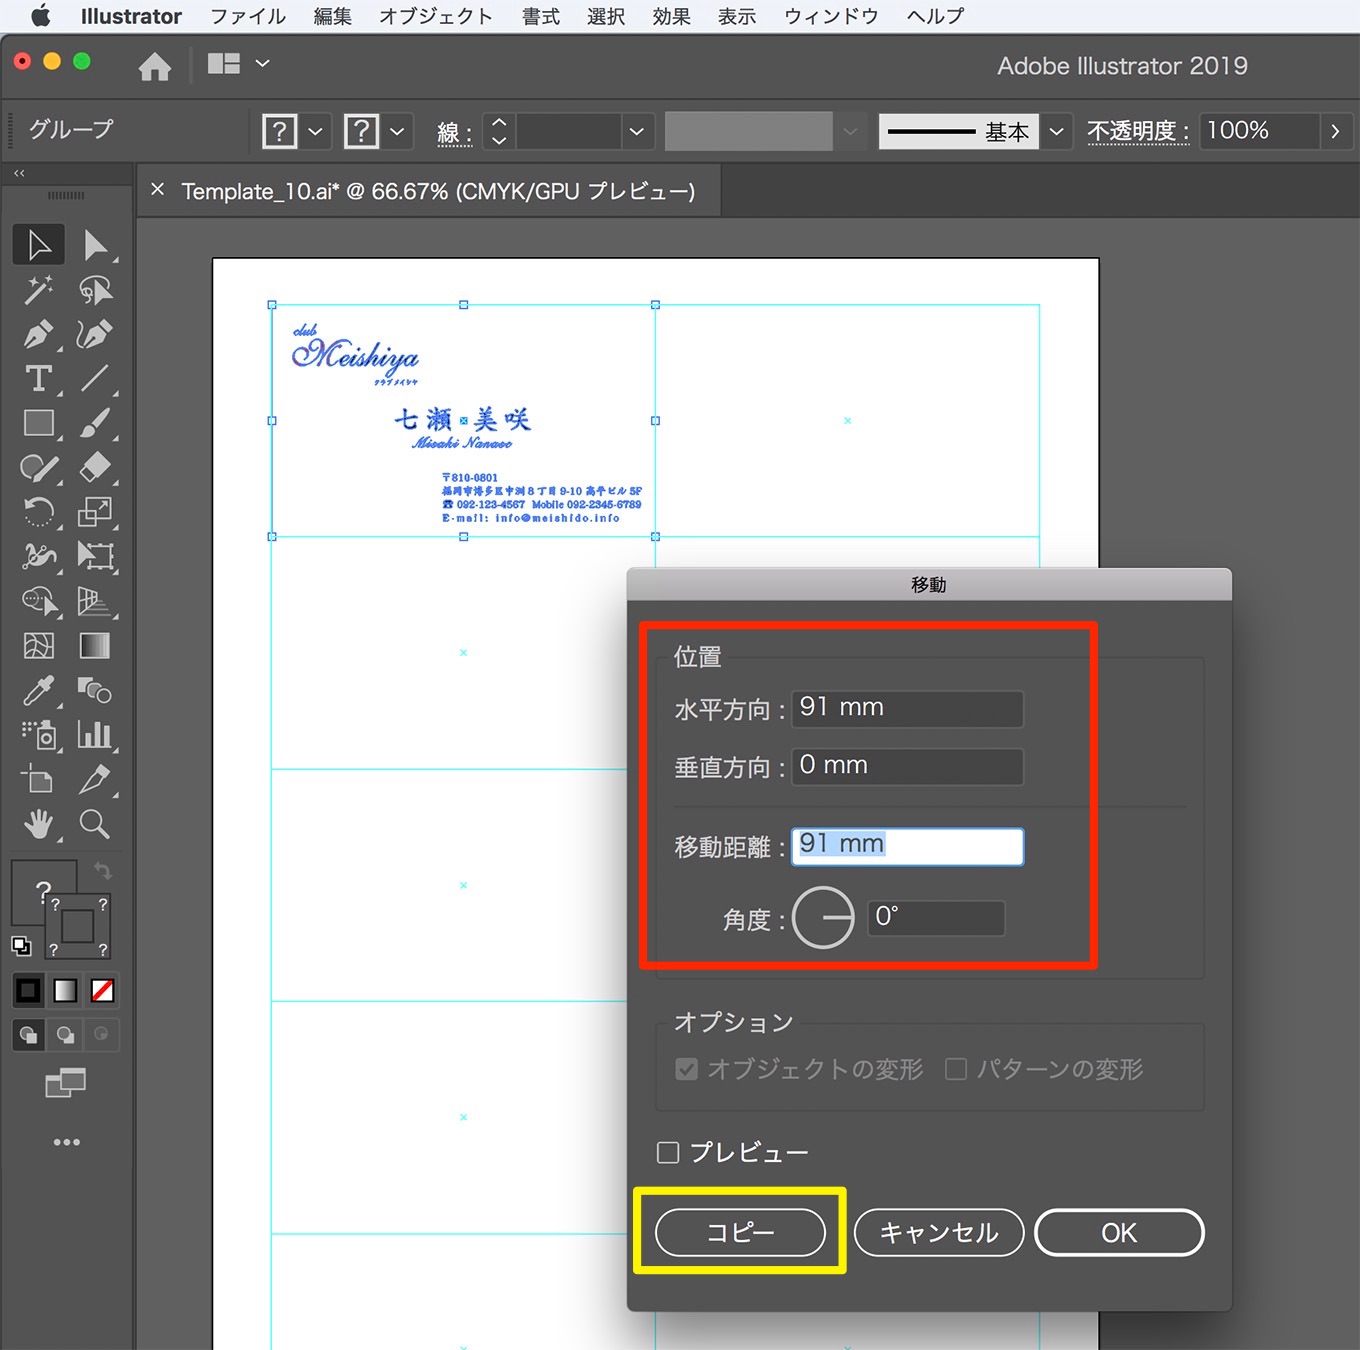Select the Shape Builder tool
The width and height of the screenshot is (1360, 1350).
click(x=38, y=601)
